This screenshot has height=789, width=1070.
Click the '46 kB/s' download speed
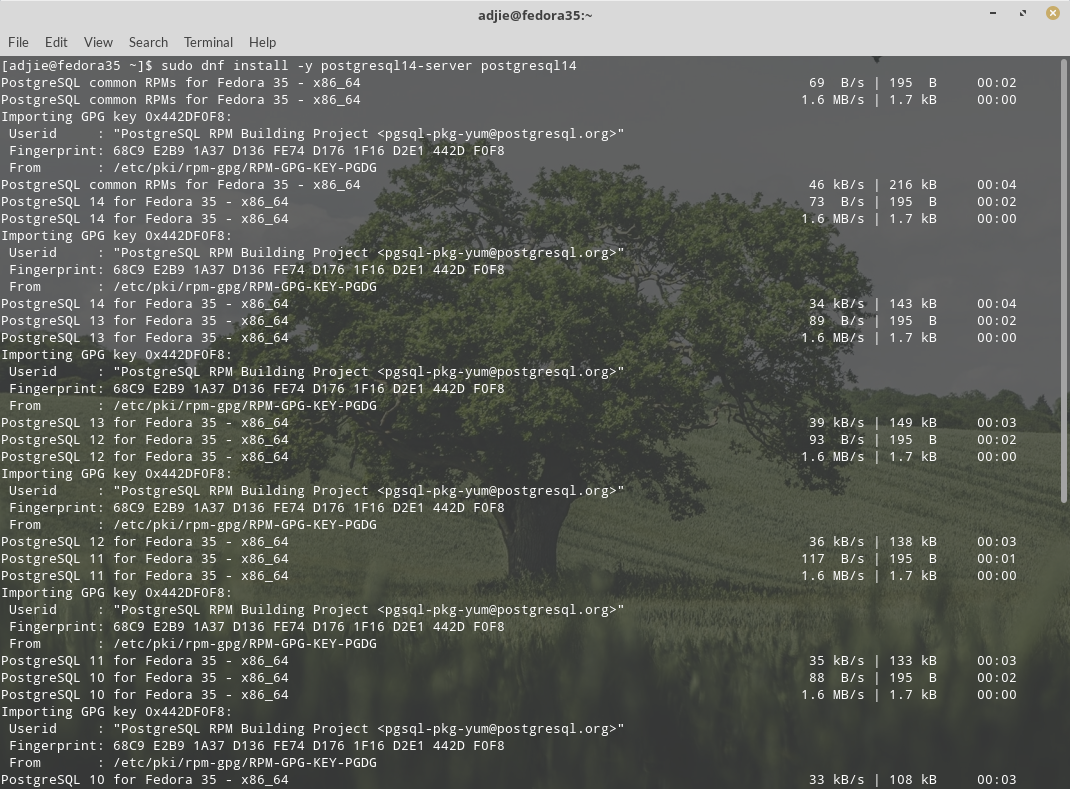[837, 185]
